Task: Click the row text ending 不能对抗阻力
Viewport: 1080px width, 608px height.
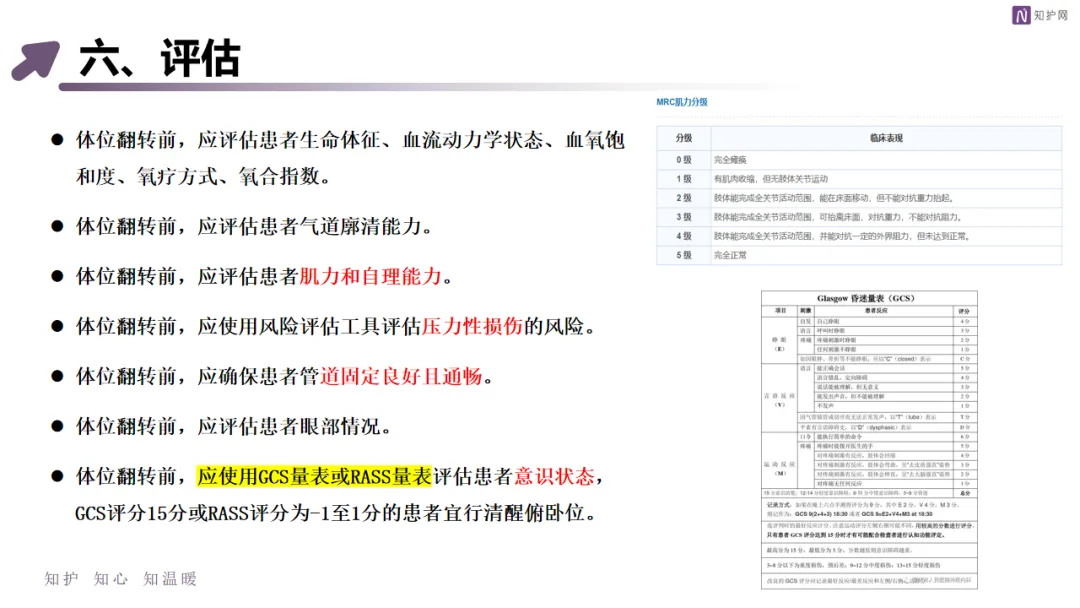Action: (x=838, y=217)
